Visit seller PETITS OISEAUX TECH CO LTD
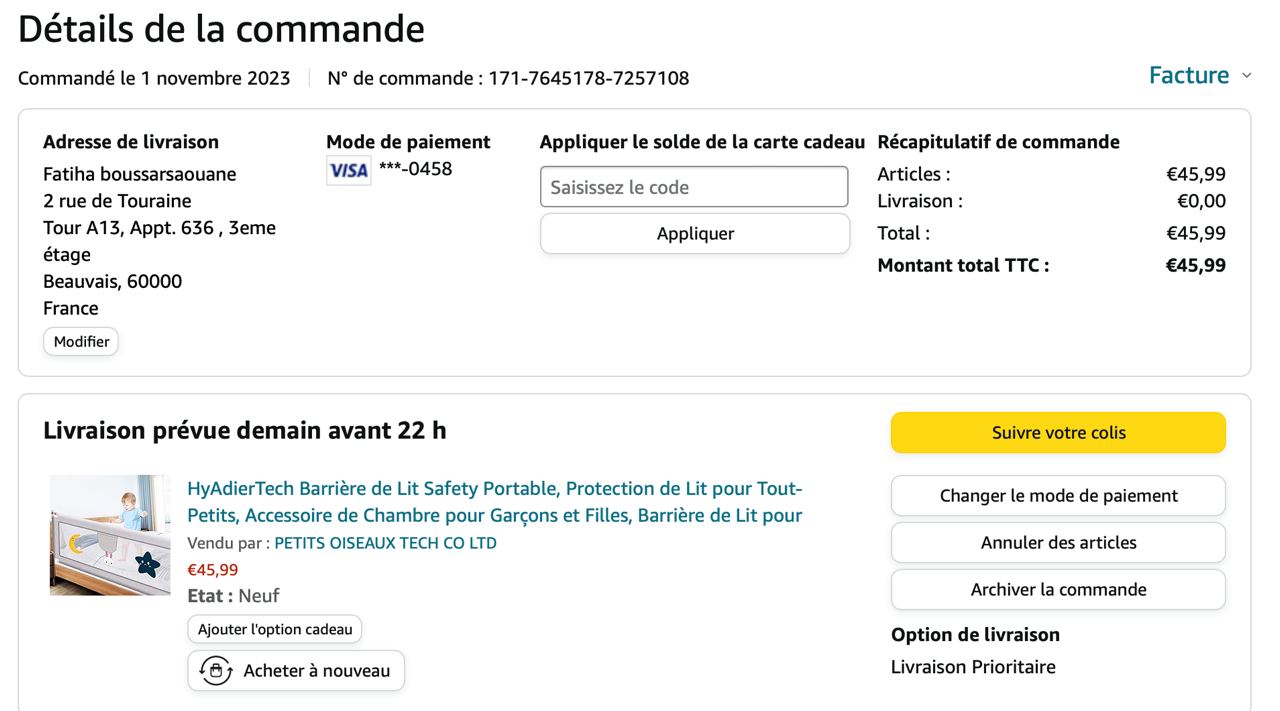1280x711 pixels. [385, 543]
